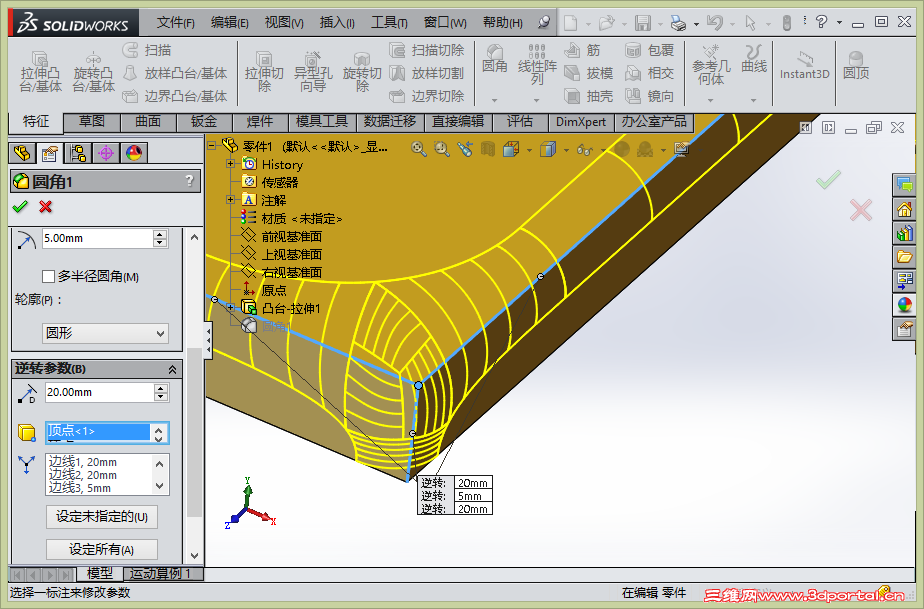The image size is (924, 609).
Task: Expand the 注解 tree node
Action: 230,200
